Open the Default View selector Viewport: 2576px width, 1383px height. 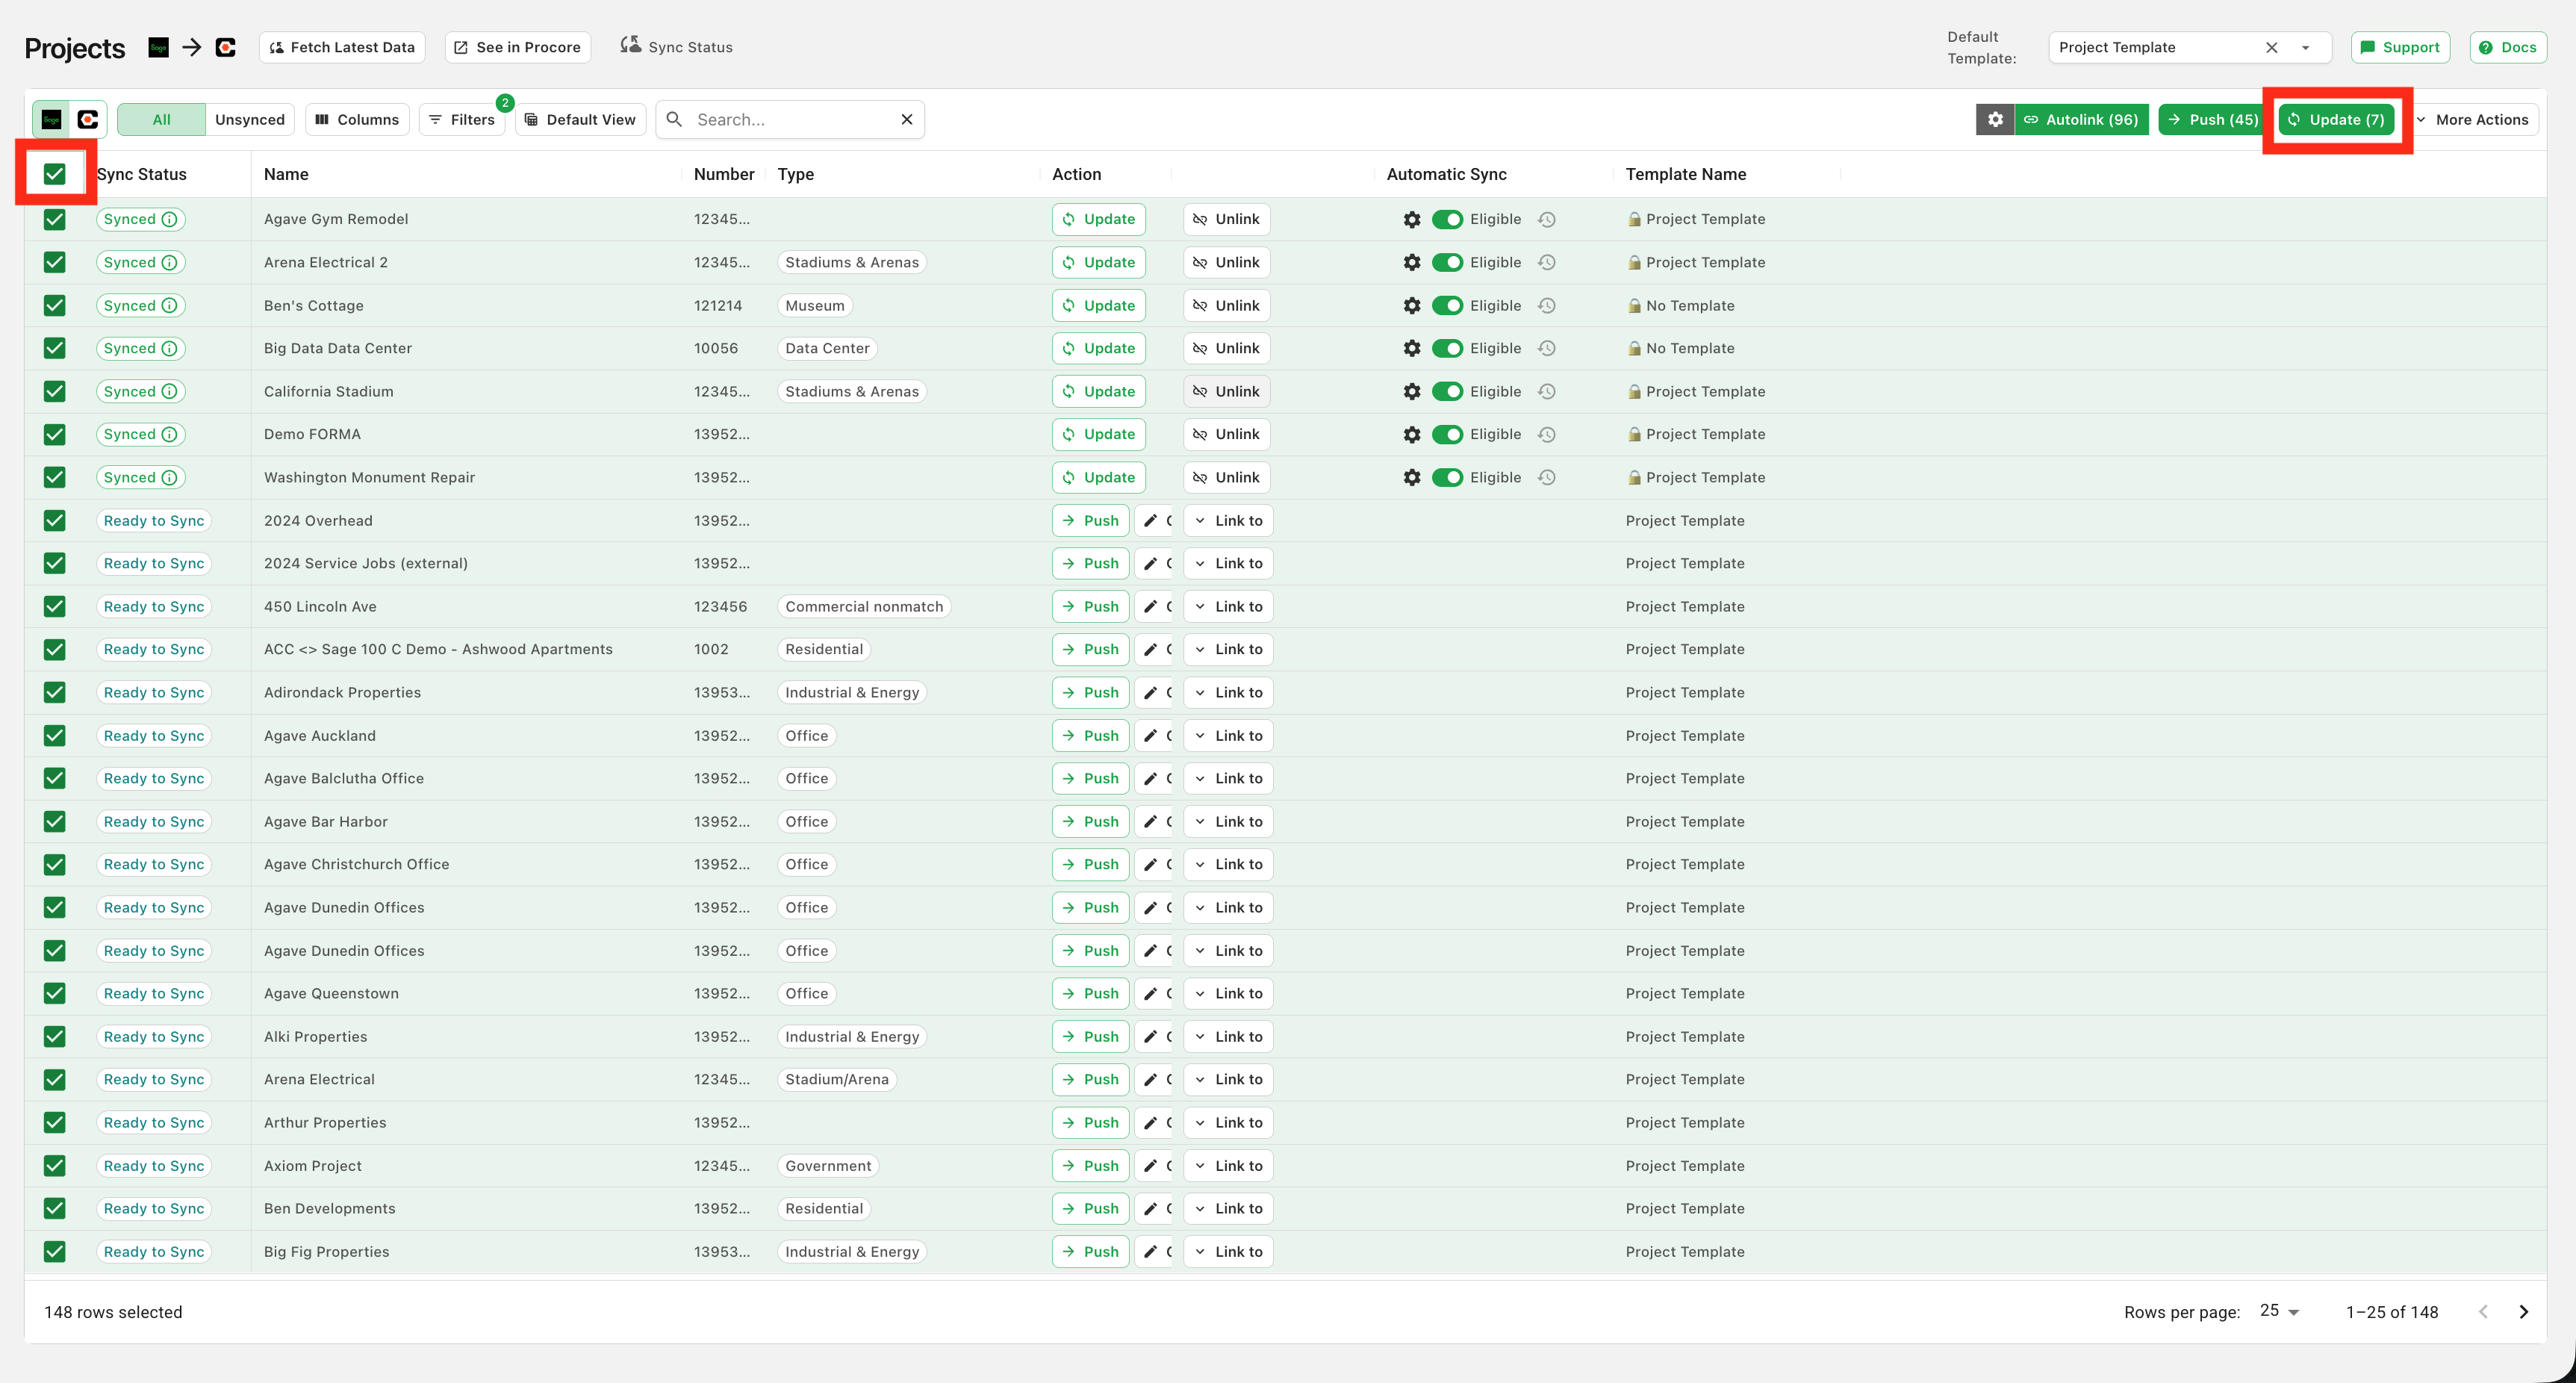(580, 120)
